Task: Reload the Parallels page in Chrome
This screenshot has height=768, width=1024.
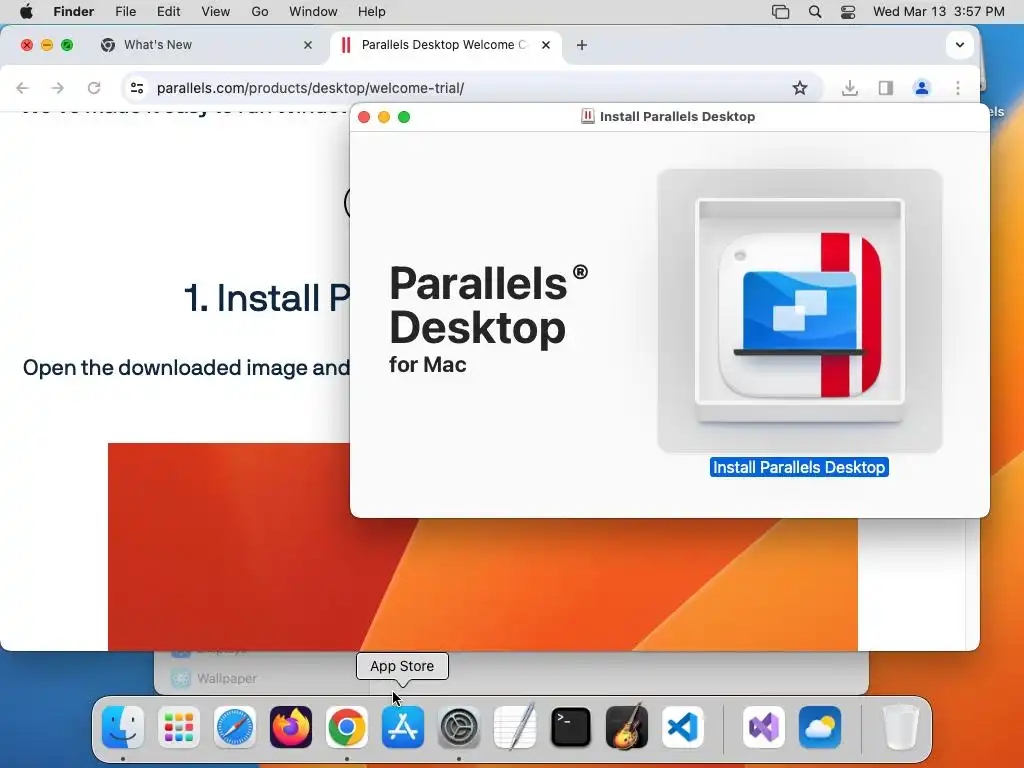Action: click(x=94, y=88)
